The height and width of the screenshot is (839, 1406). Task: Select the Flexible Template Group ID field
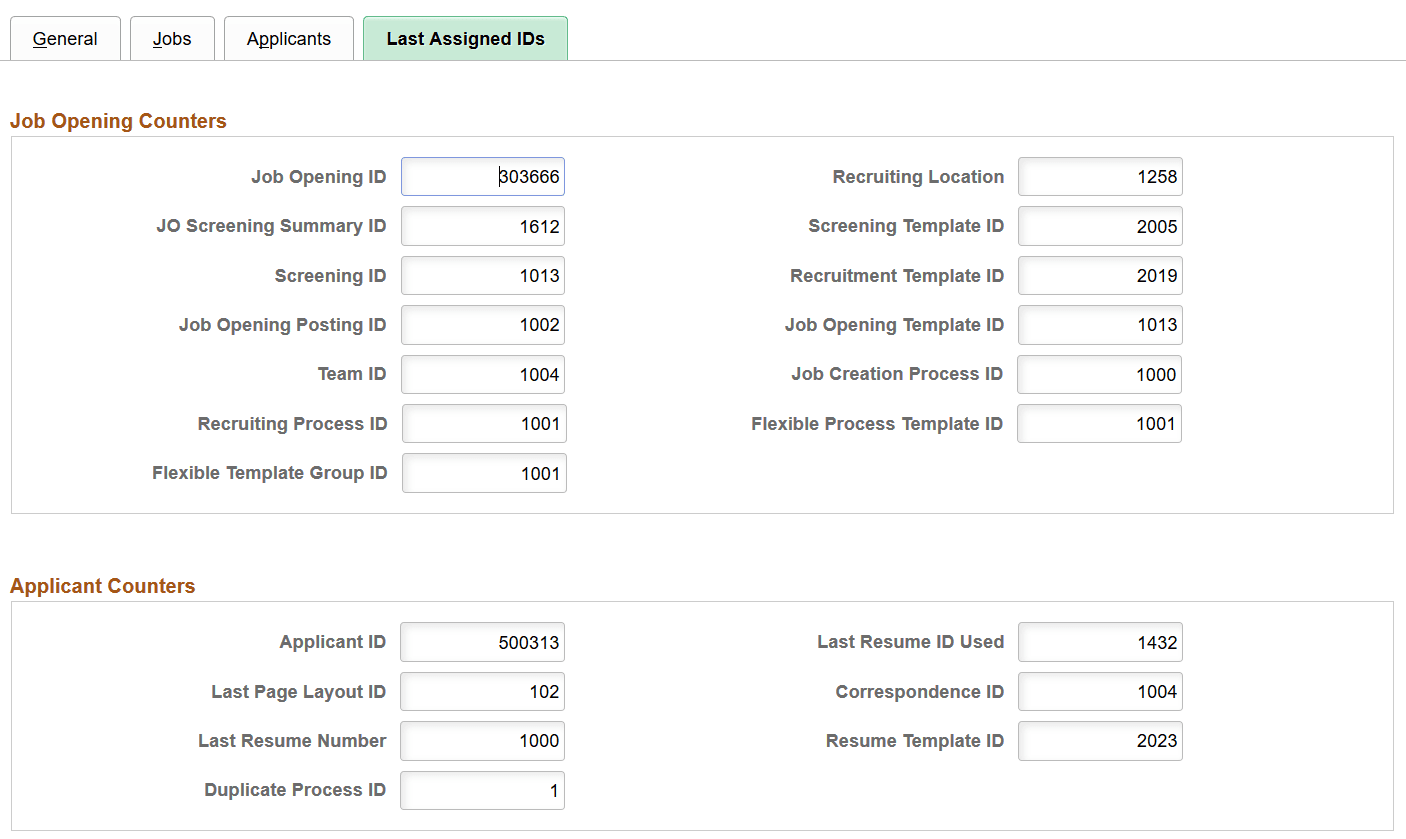coord(484,473)
